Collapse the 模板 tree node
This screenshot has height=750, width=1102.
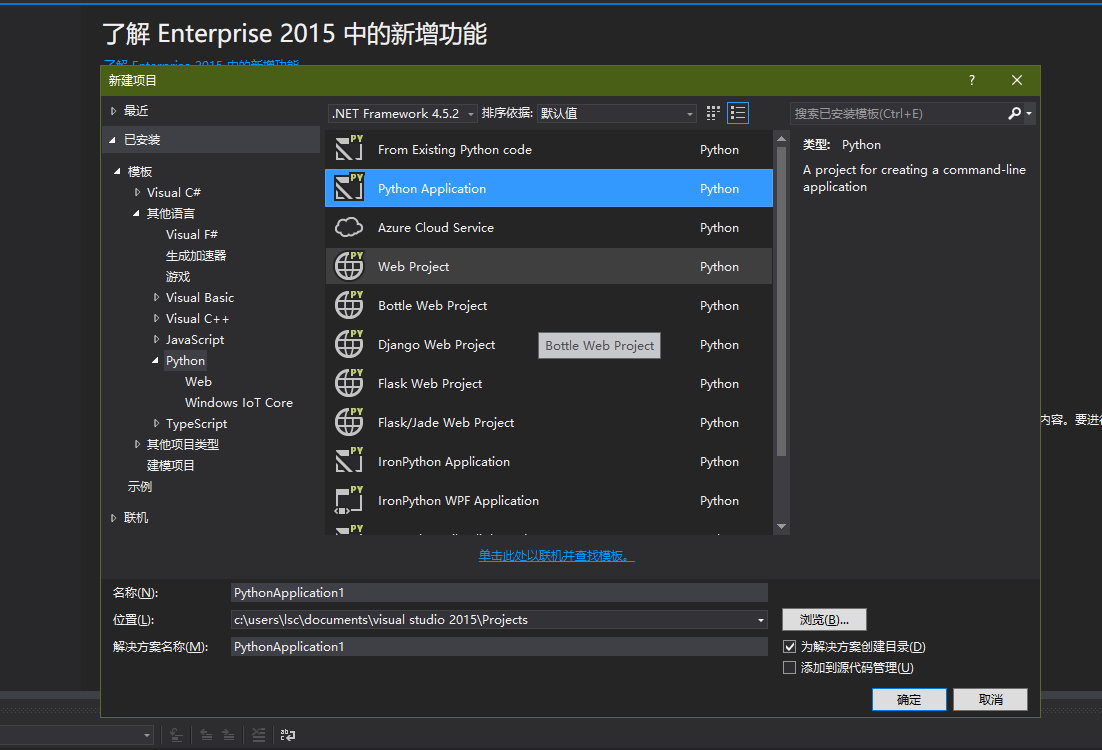pyautogui.click(x=117, y=172)
